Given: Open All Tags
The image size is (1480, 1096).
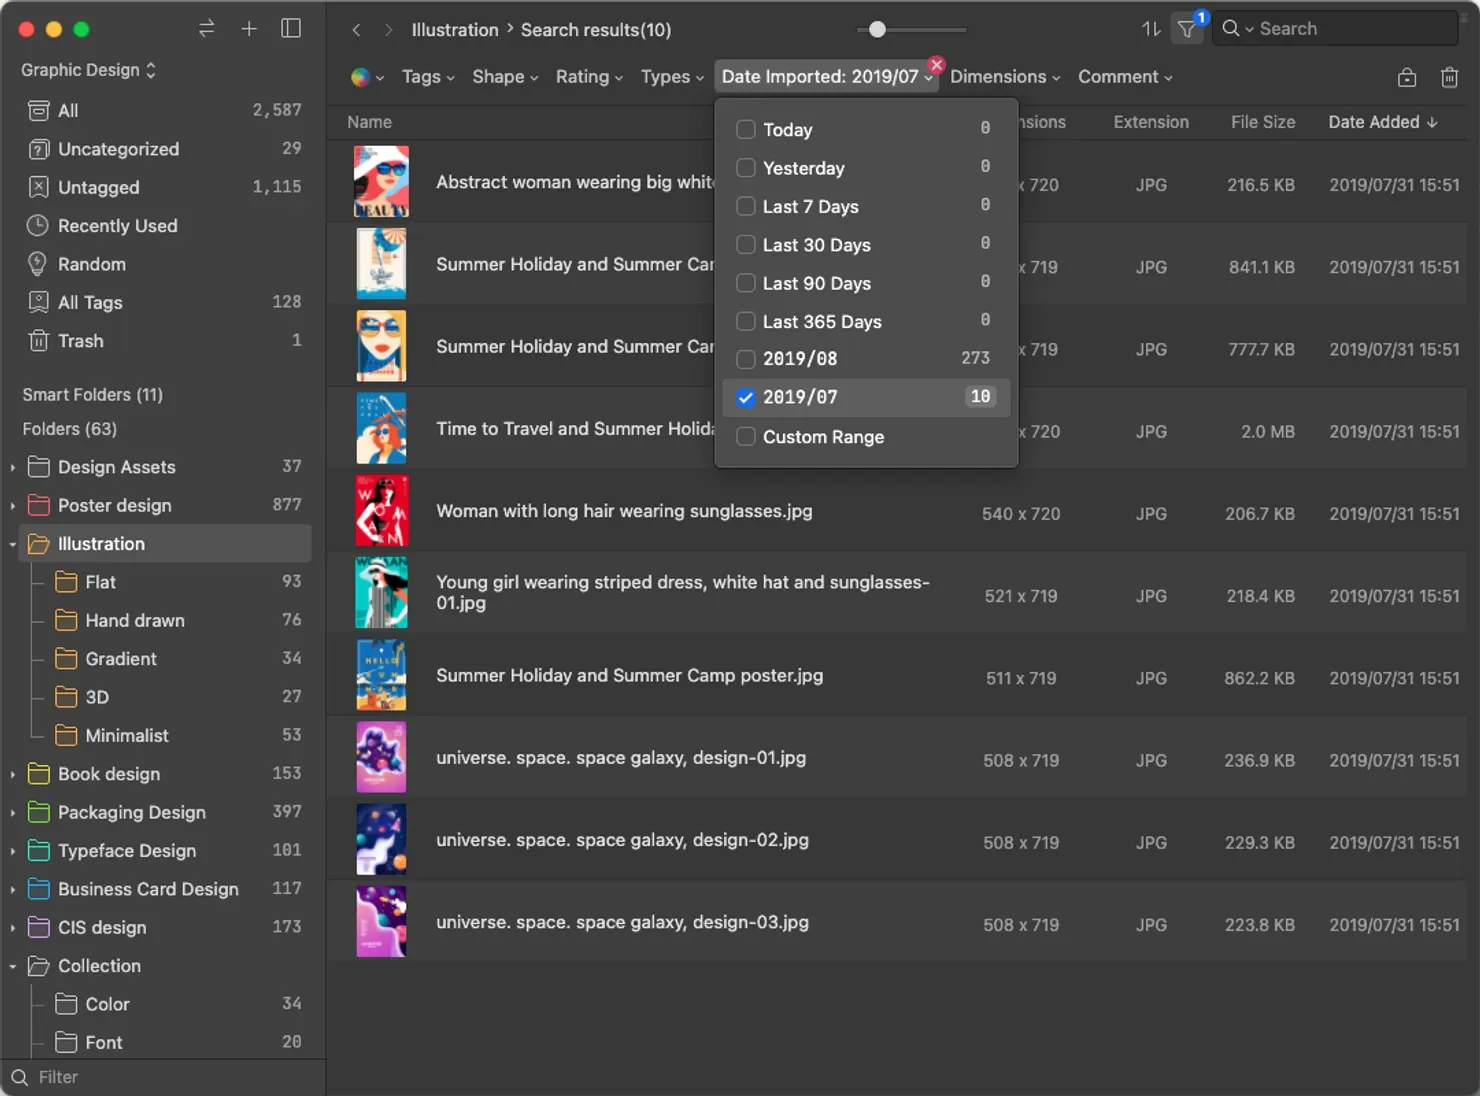Looking at the screenshot, I should [x=164, y=302].
